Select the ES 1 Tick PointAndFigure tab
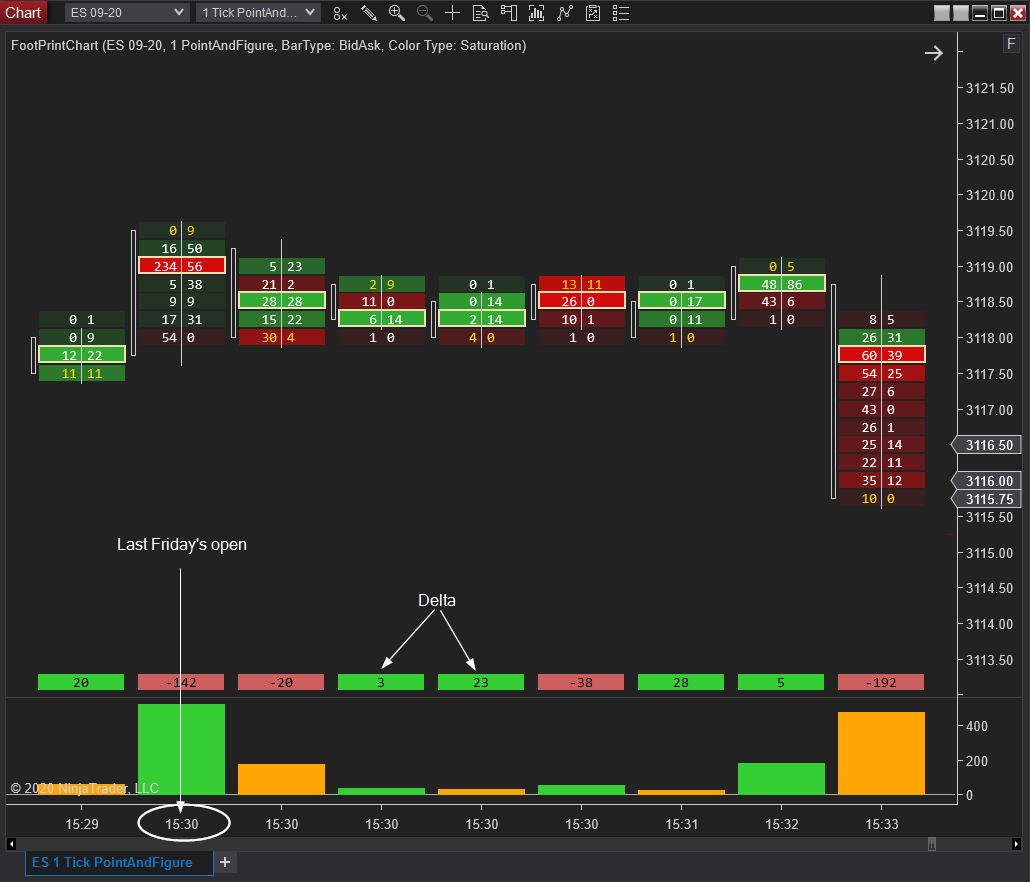This screenshot has height=882, width=1030. [119, 862]
